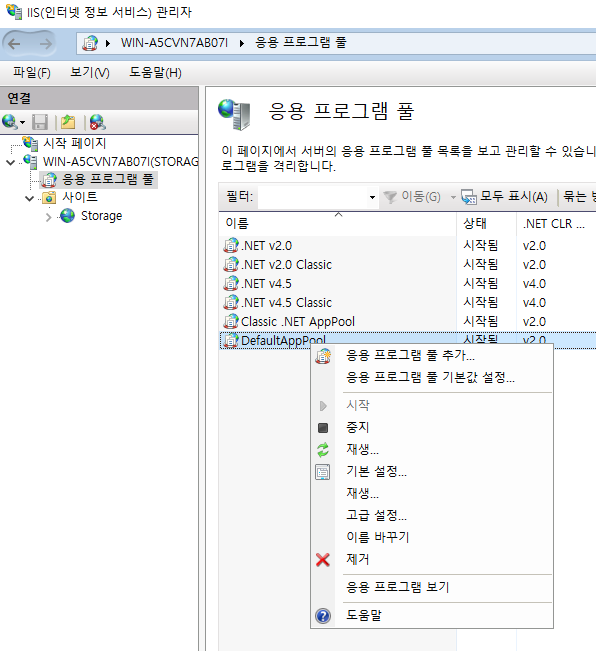Screen dimensions: 596x651
Task: Select the .NET v2.0 Classic row
Action: point(408,264)
